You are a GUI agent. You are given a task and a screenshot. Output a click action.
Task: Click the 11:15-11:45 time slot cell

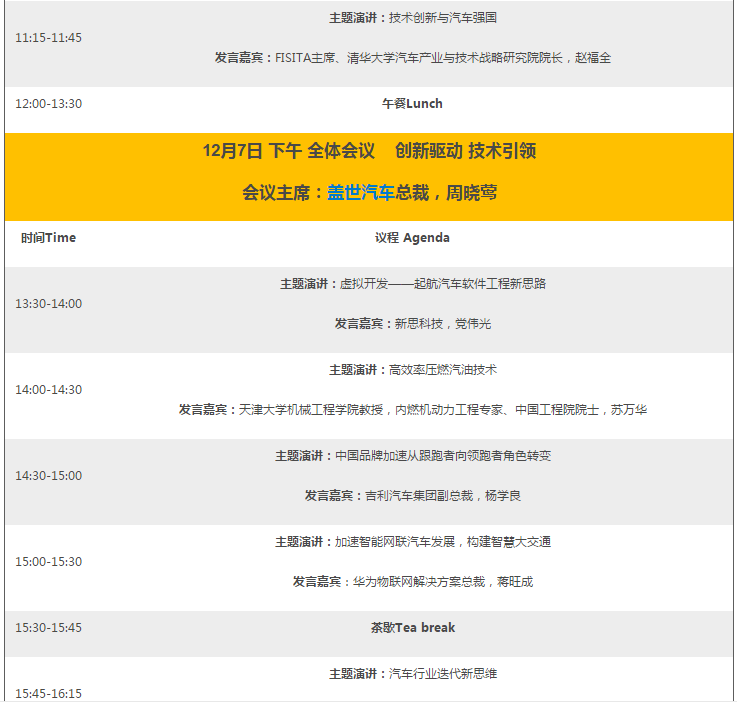click(x=48, y=38)
